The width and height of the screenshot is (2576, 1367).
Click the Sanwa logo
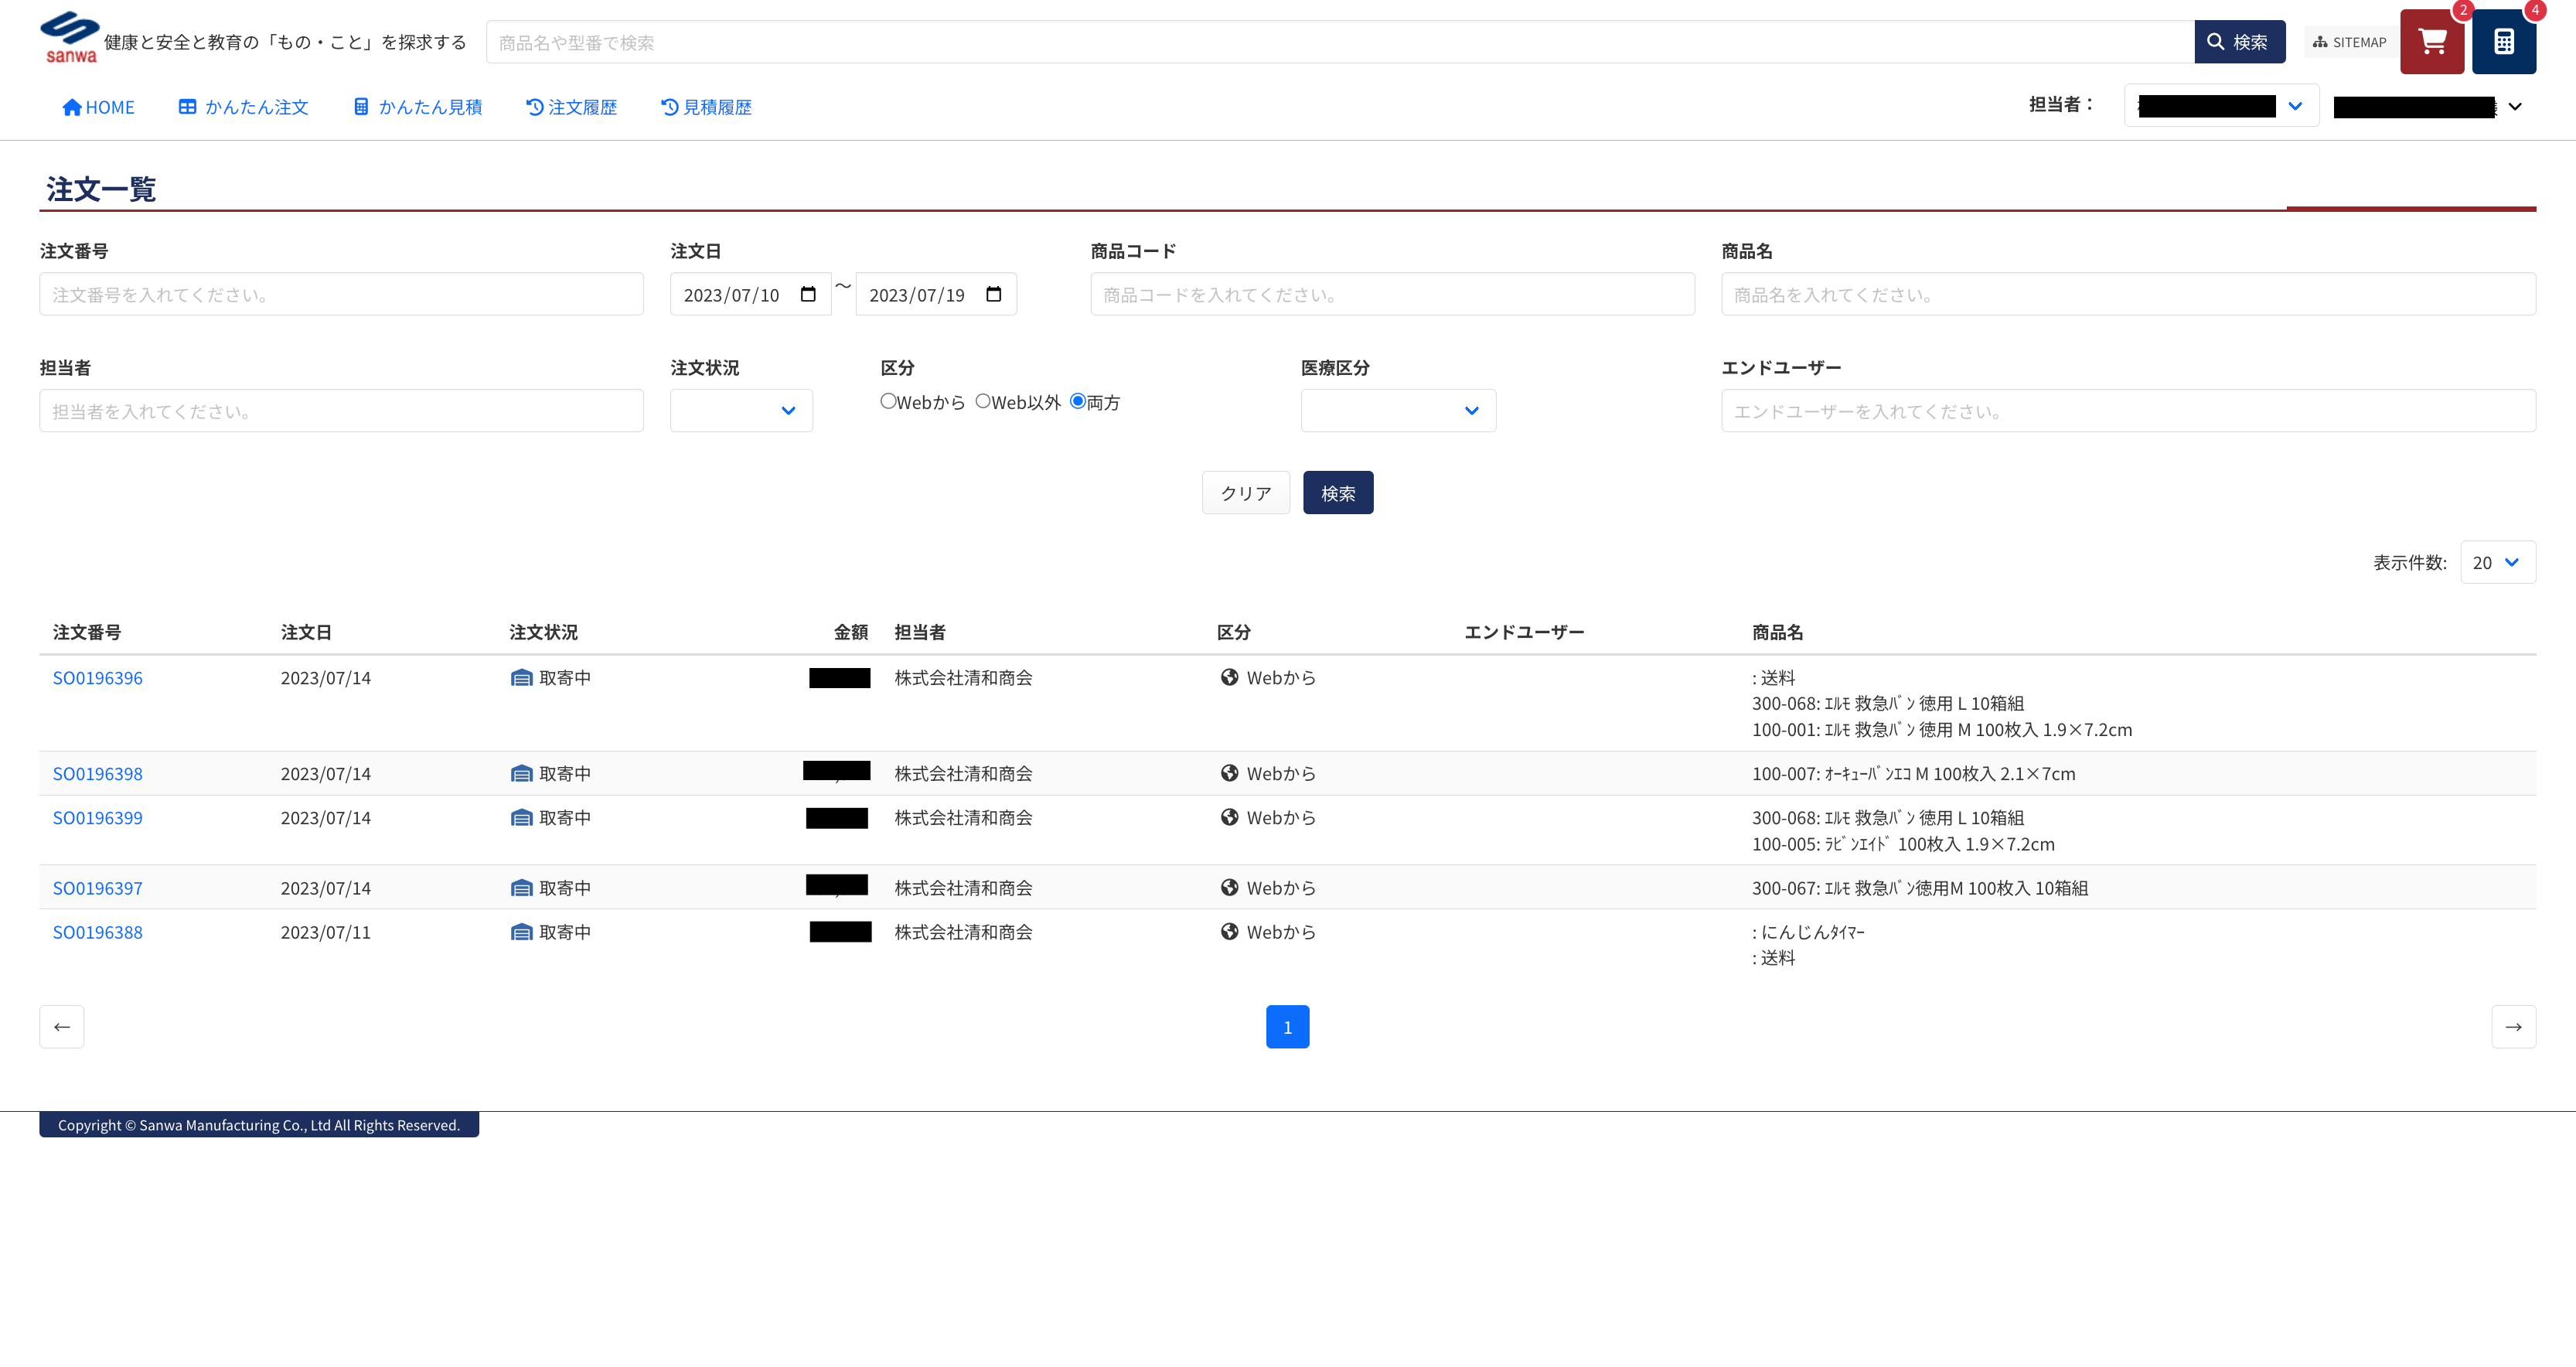pos(70,38)
